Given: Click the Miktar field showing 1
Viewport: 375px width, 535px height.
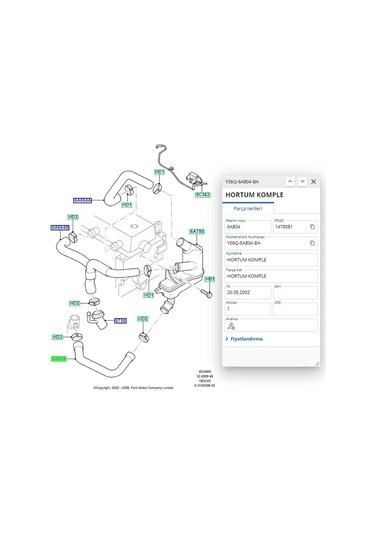Looking at the screenshot, I should (x=248, y=309).
